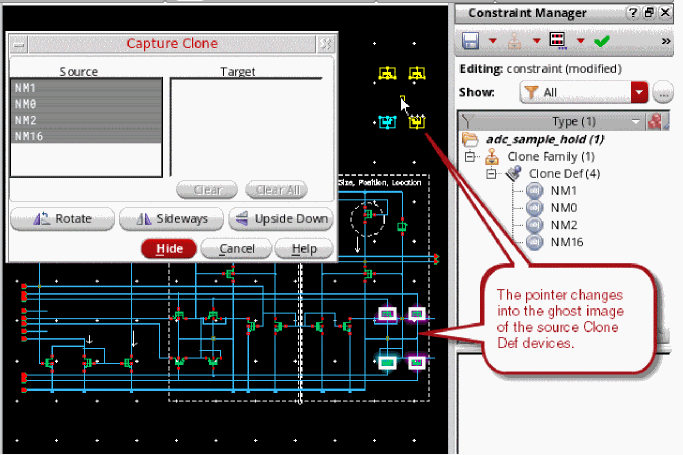
Task: Click the ellipsis button beside Show filter
Action: tap(662, 93)
